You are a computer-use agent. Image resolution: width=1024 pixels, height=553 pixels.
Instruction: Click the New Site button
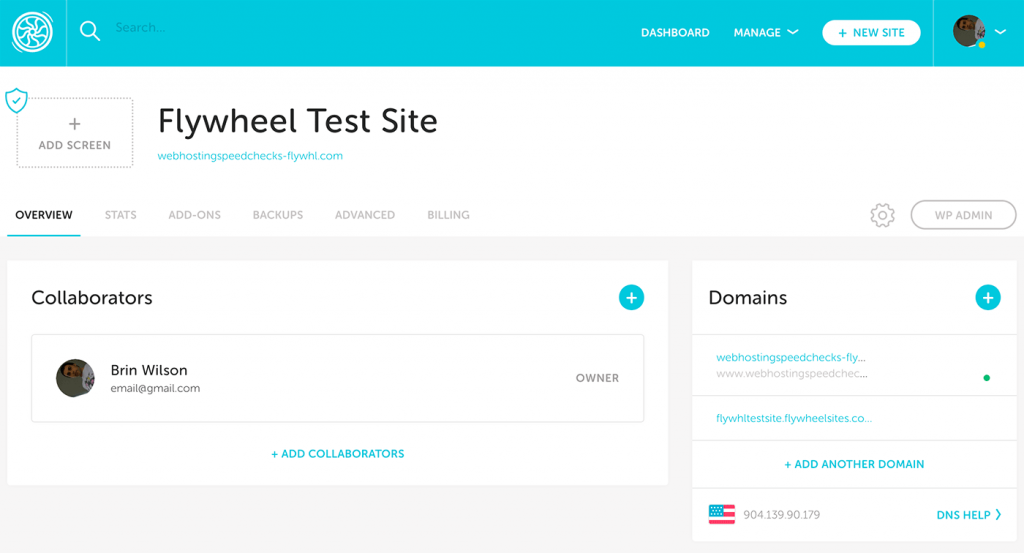tap(871, 33)
